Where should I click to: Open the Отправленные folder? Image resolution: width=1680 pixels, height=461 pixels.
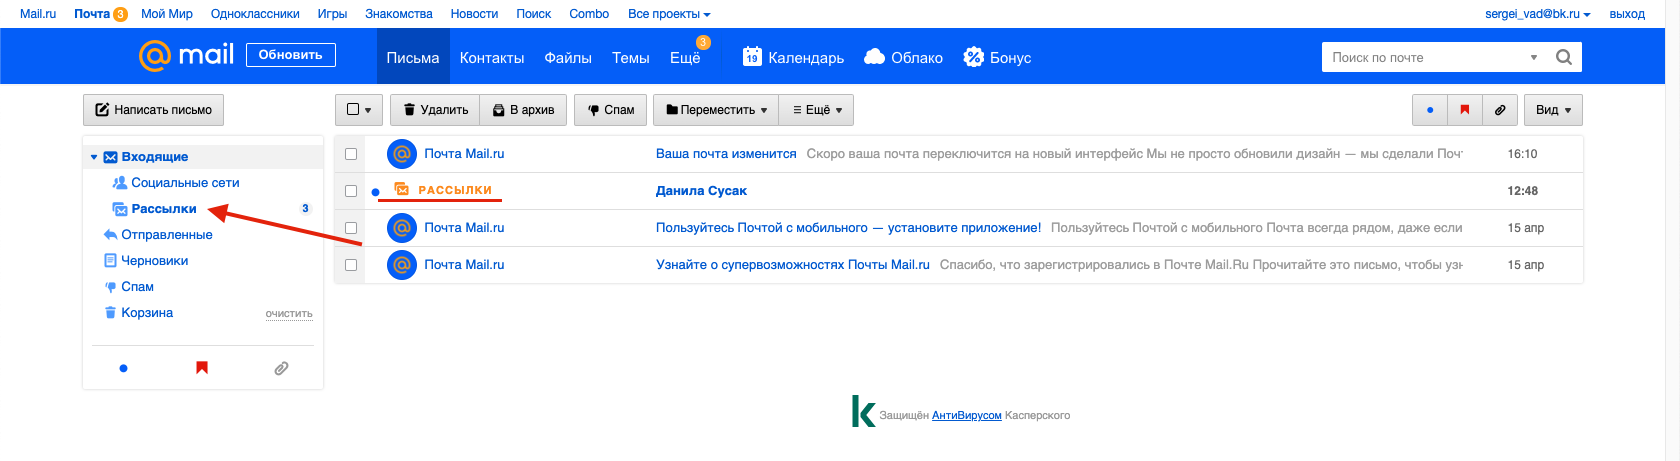pos(167,235)
